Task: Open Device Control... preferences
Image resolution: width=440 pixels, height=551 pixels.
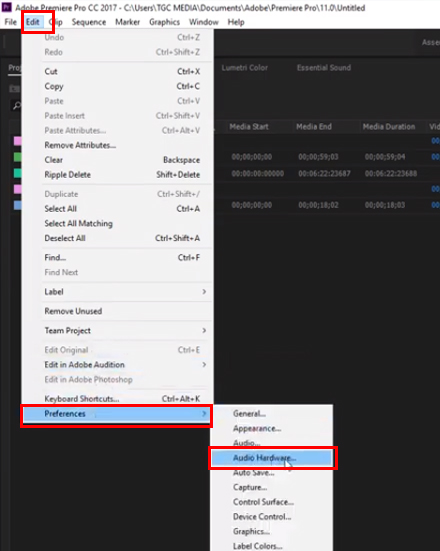Action: [271, 517]
